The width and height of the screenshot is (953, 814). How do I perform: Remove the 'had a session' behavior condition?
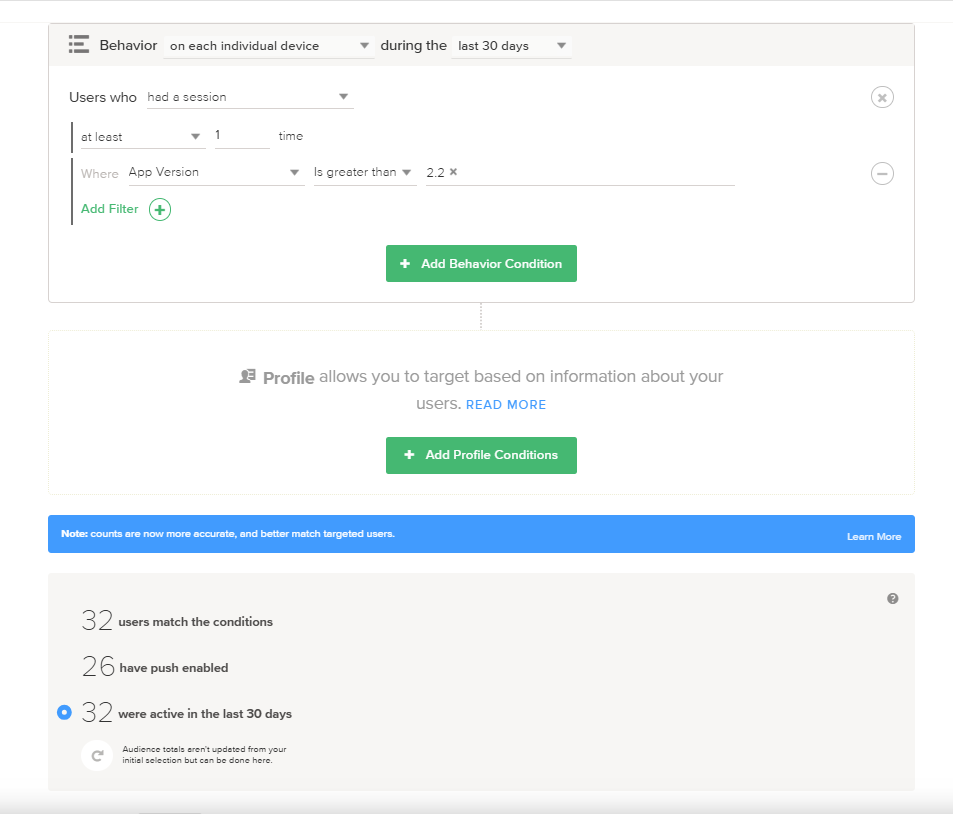(x=881, y=97)
